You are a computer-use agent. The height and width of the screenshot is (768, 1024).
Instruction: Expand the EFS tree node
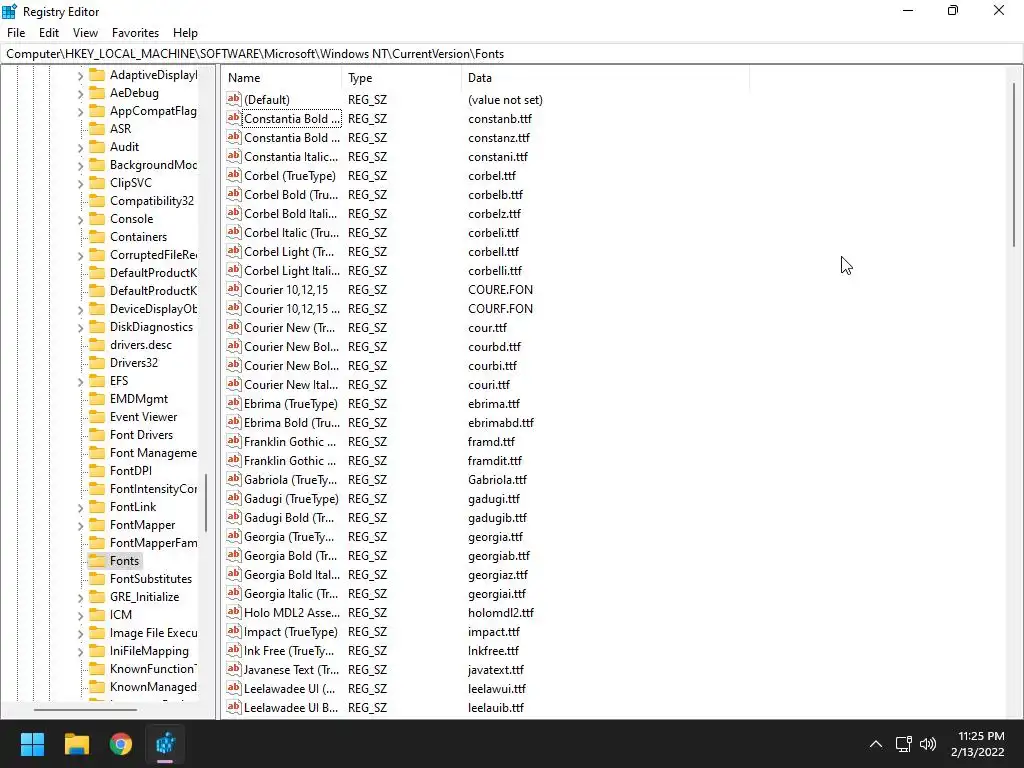click(x=80, y=381)
